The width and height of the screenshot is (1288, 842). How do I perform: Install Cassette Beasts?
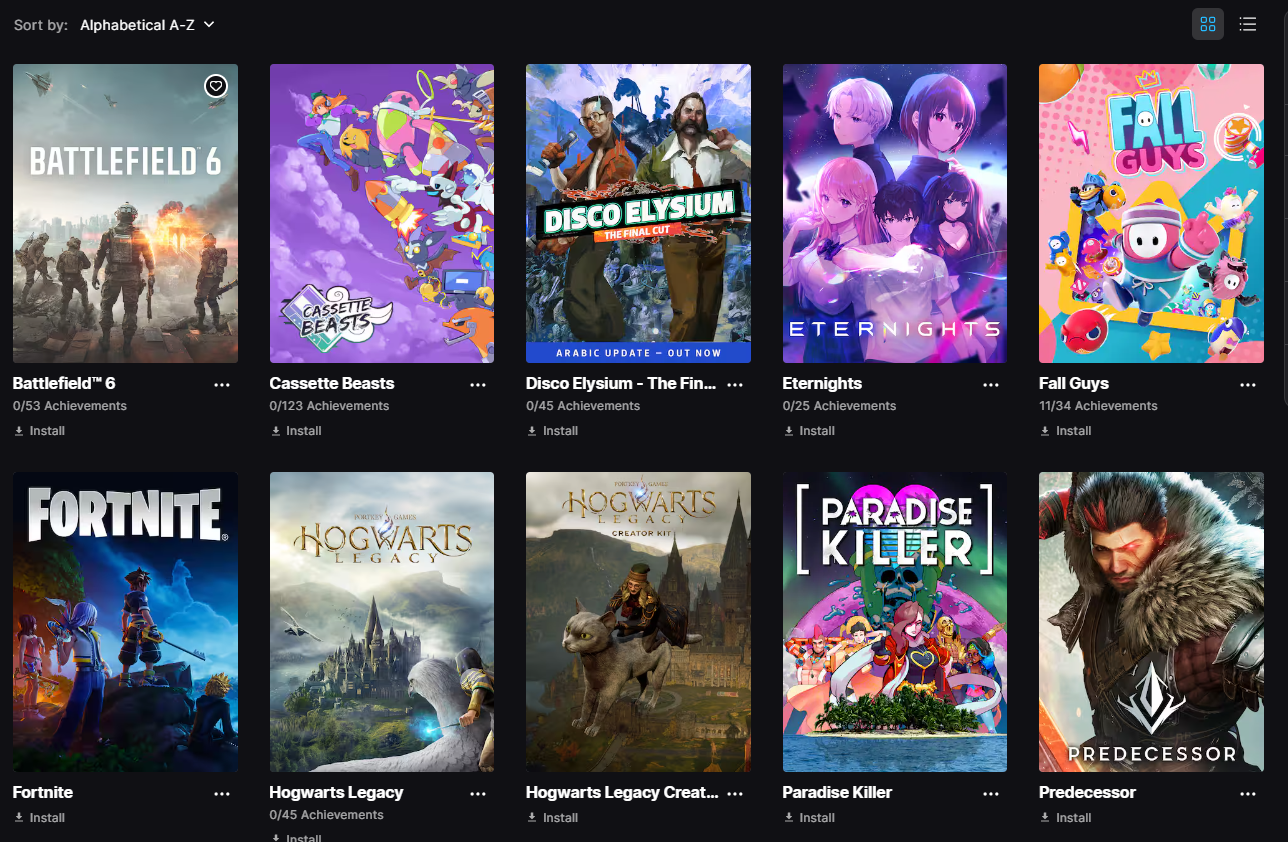(296, 431)
